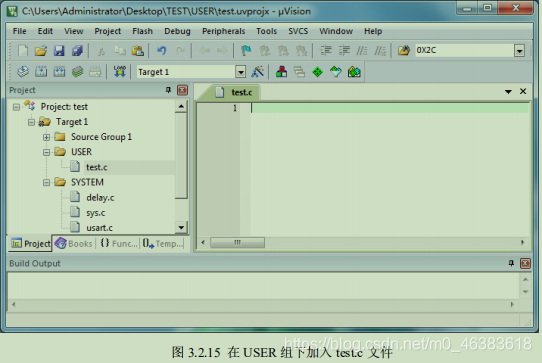Open the Project menu
Screen dimensions: 542x363
(108, 31)
